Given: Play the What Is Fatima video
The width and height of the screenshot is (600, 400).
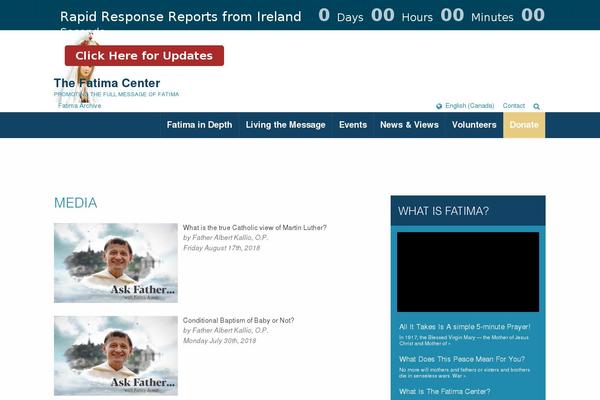Looking at the screenshot, I should tap(468, 272).
